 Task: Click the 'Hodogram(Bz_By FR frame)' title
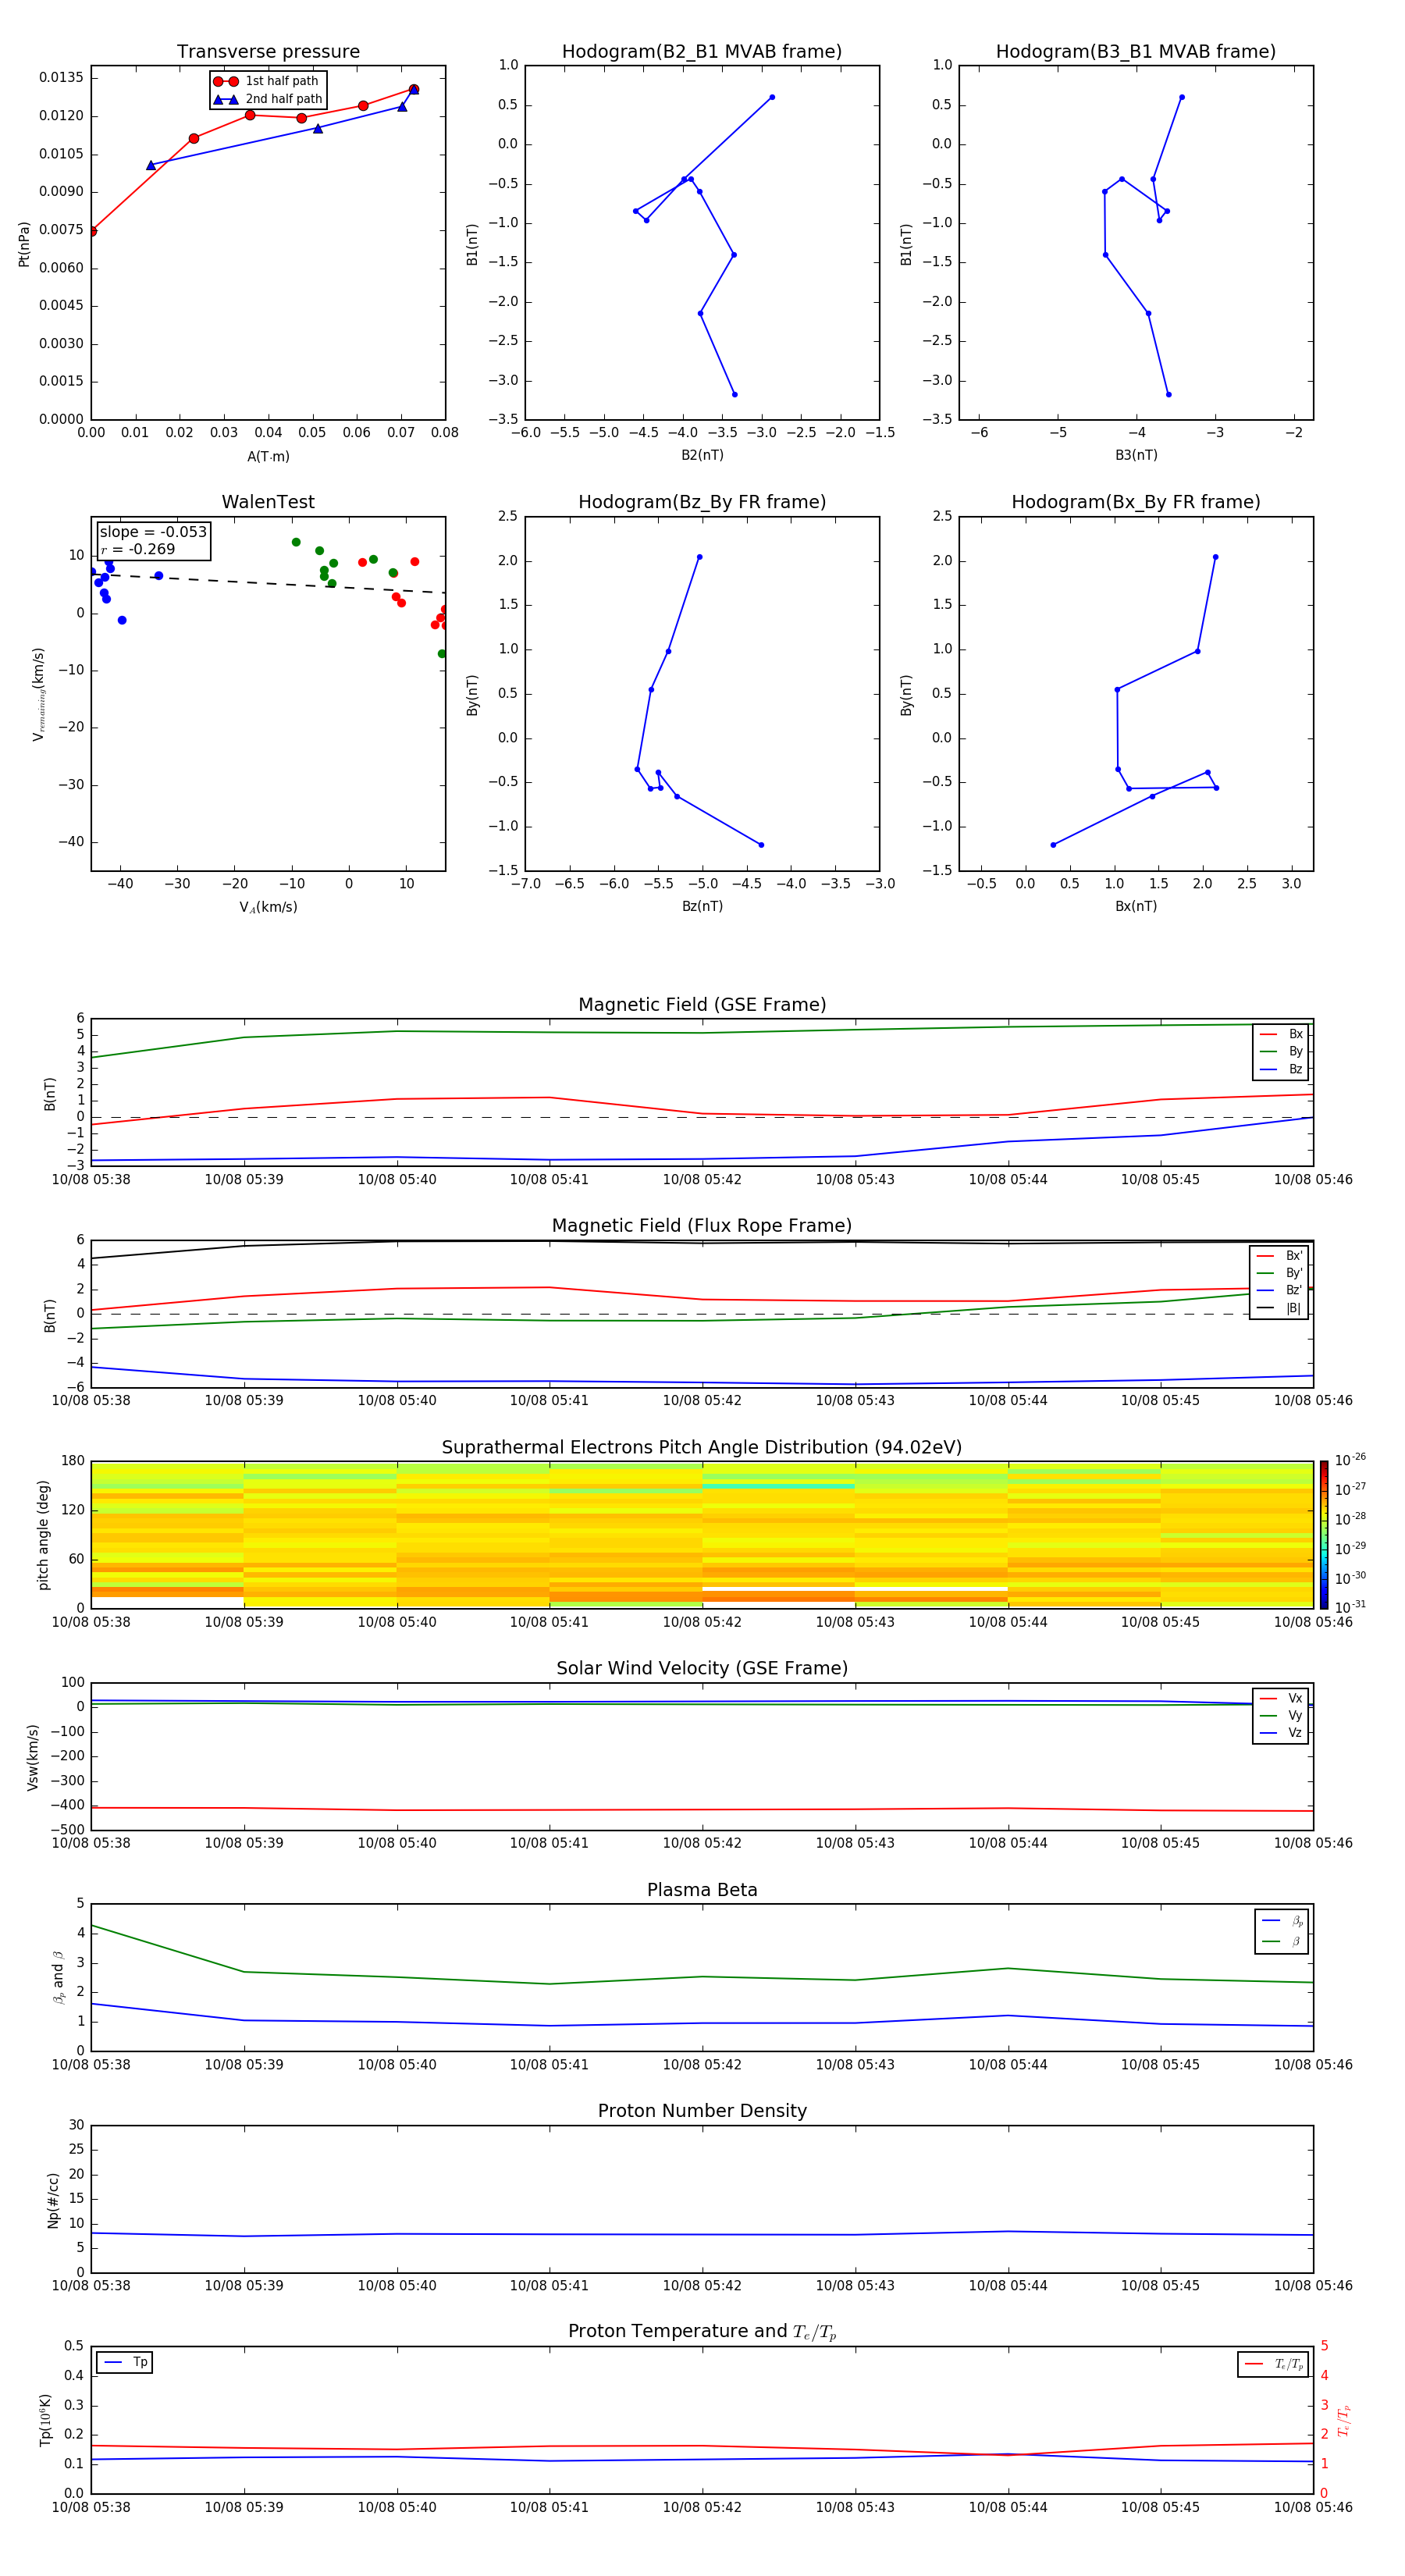(702, 502)
